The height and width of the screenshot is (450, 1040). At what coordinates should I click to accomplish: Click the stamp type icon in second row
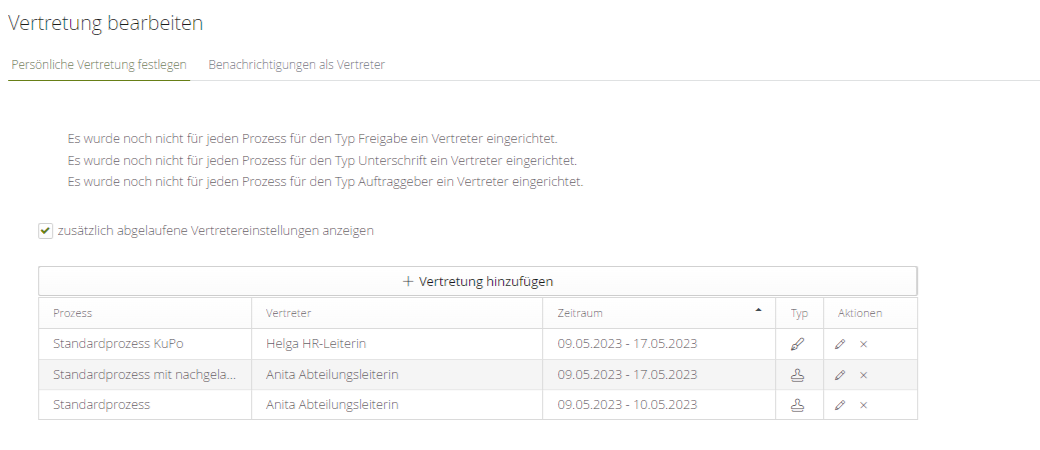797,375
